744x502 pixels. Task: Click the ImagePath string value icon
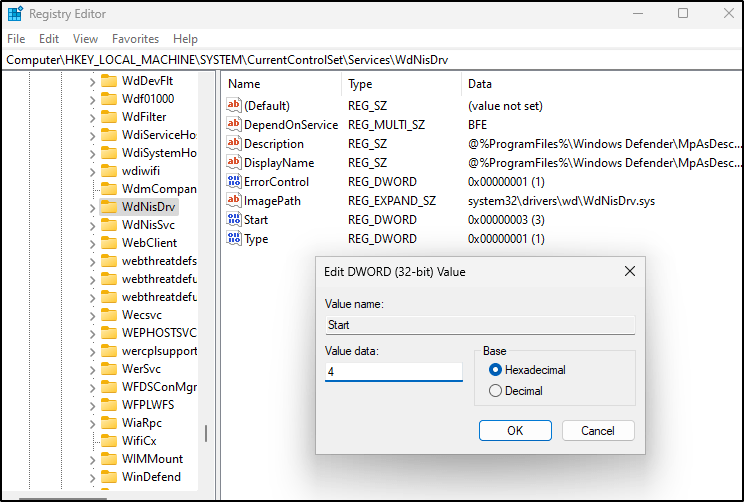[235, 201]
